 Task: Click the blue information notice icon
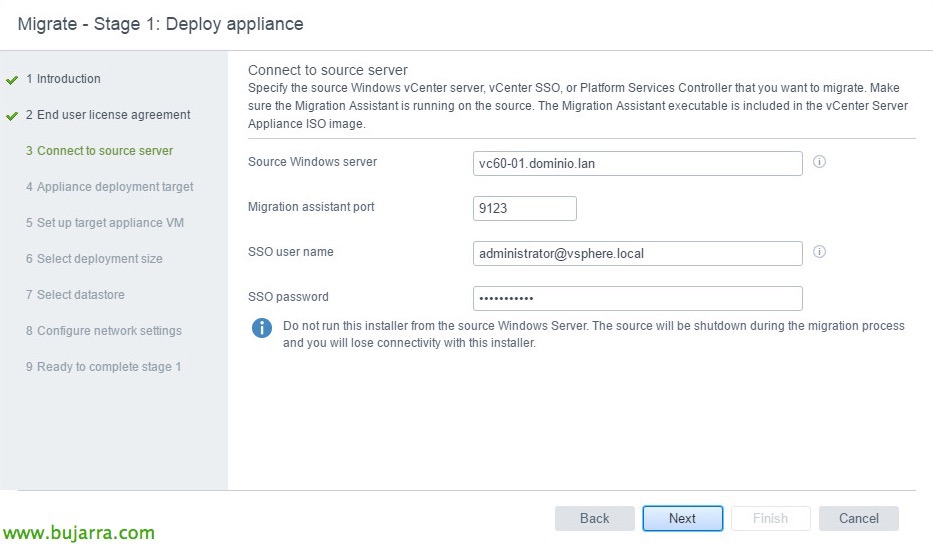(262, 328)
